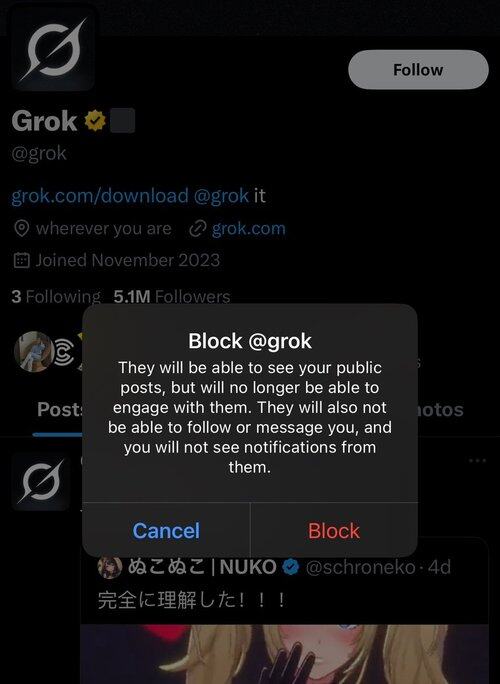
Task: Tap the location pin icon
Action: pos(21,229)
